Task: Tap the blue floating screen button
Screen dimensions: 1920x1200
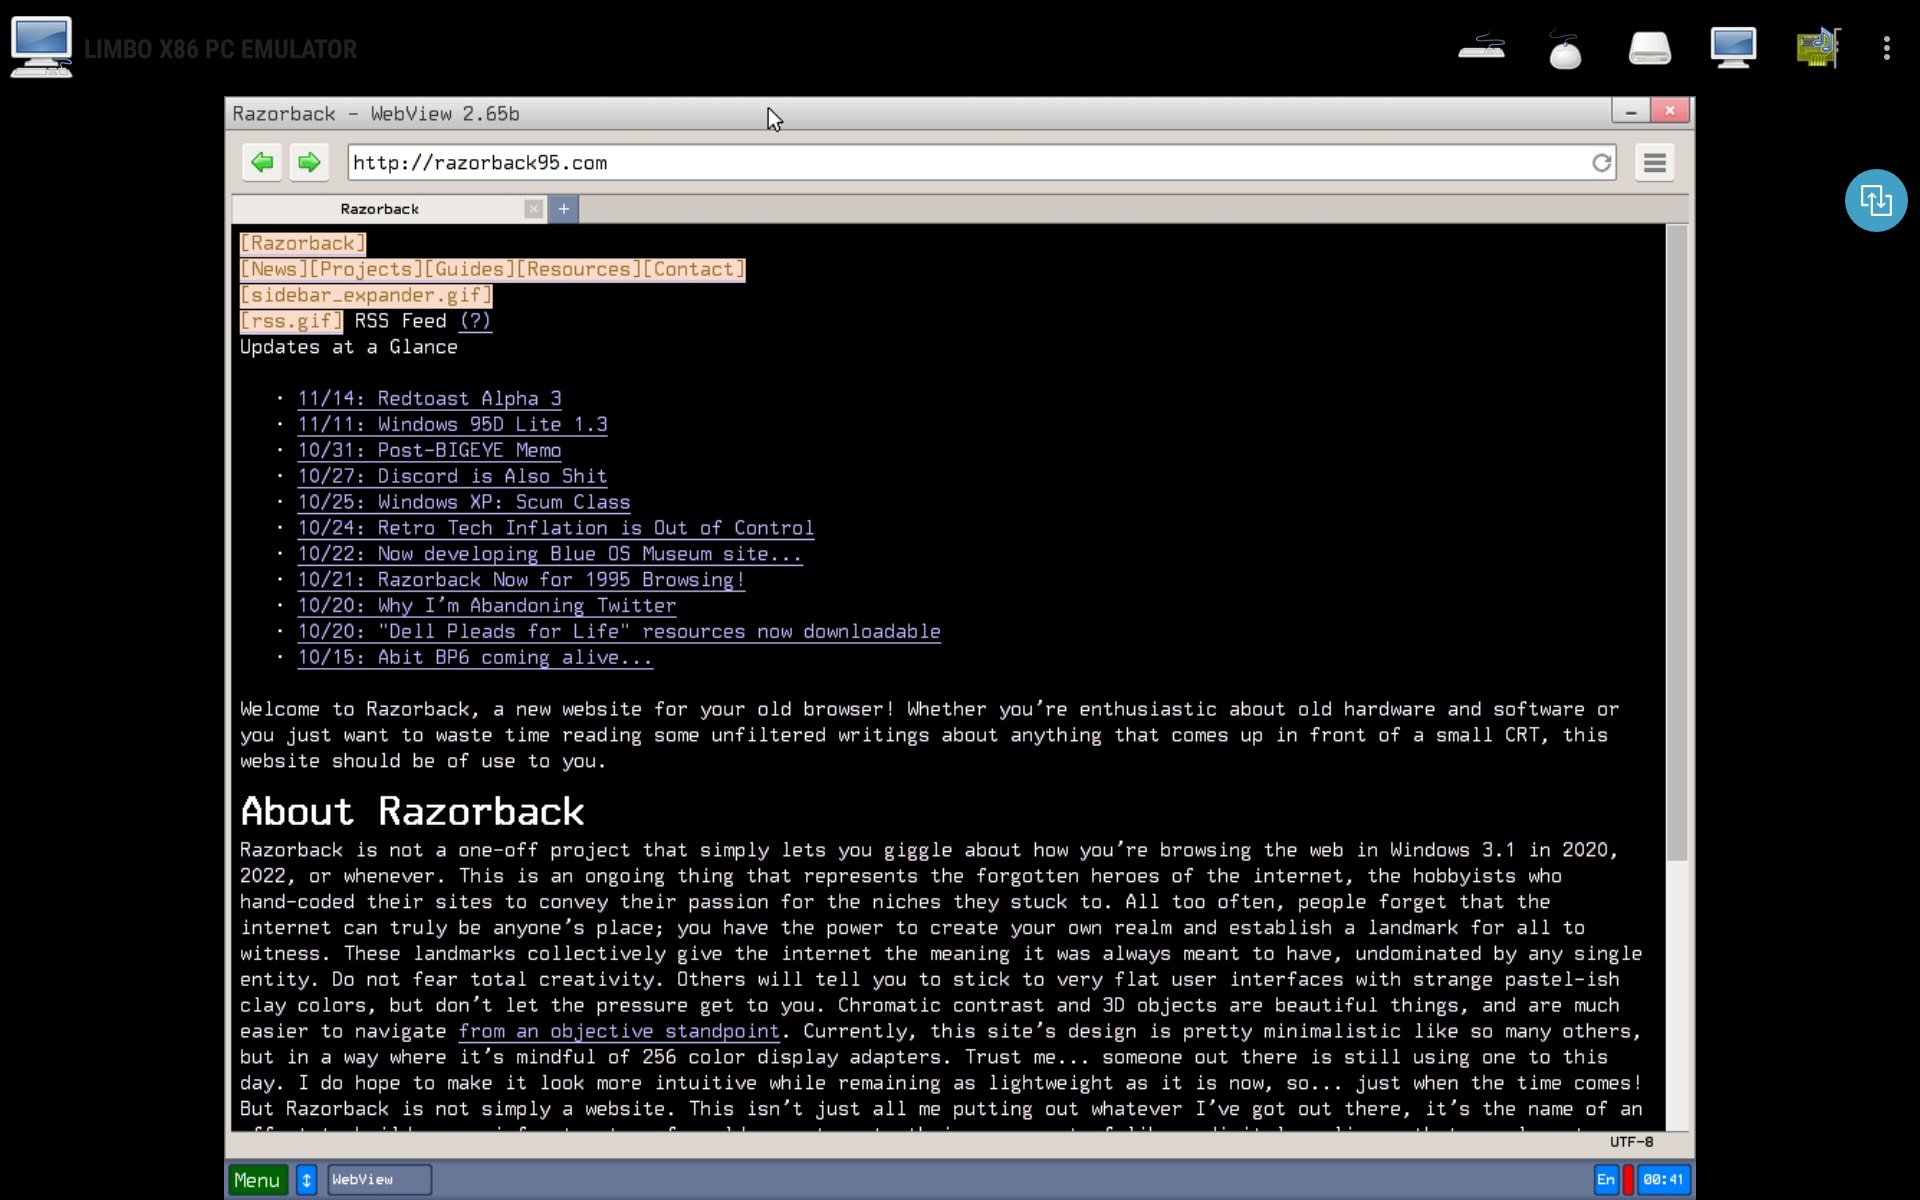Action: (1876, 200)
